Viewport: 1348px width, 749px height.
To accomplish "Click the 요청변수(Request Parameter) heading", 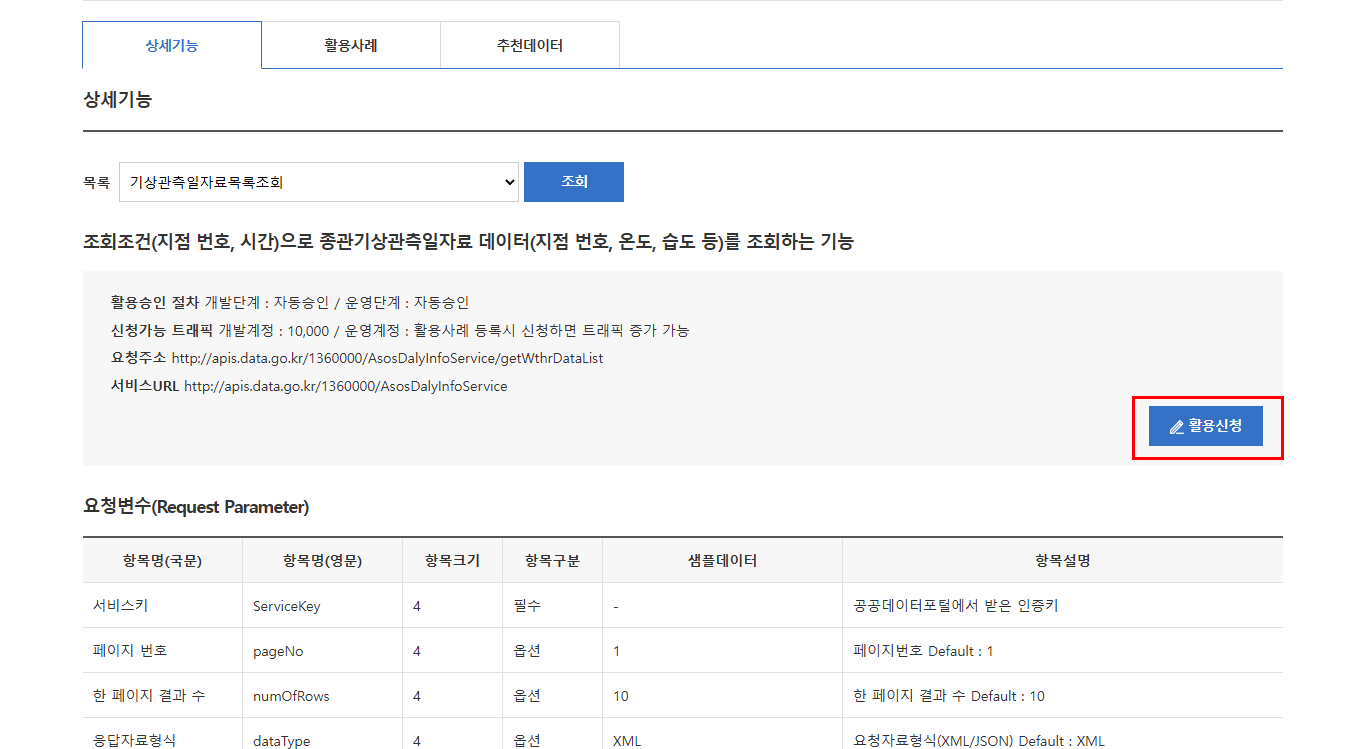I will (x=196, y=507).
